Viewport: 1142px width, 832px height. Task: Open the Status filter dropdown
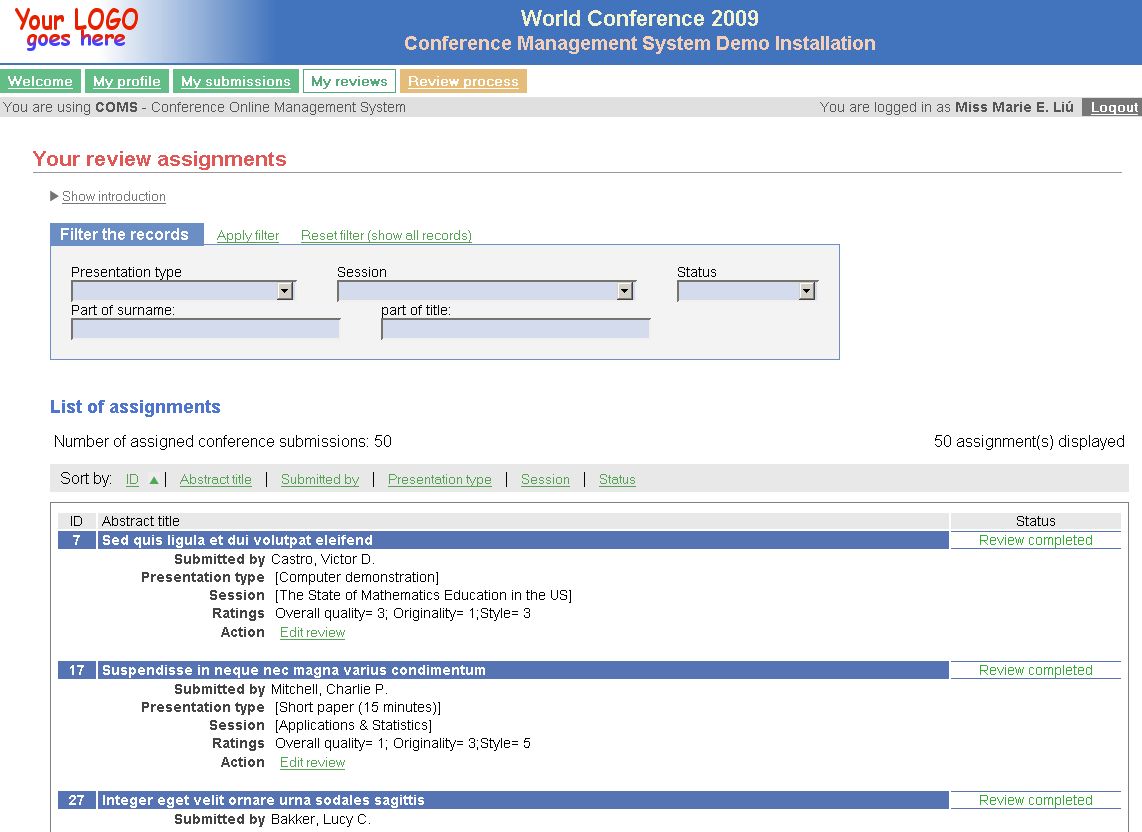747,291
